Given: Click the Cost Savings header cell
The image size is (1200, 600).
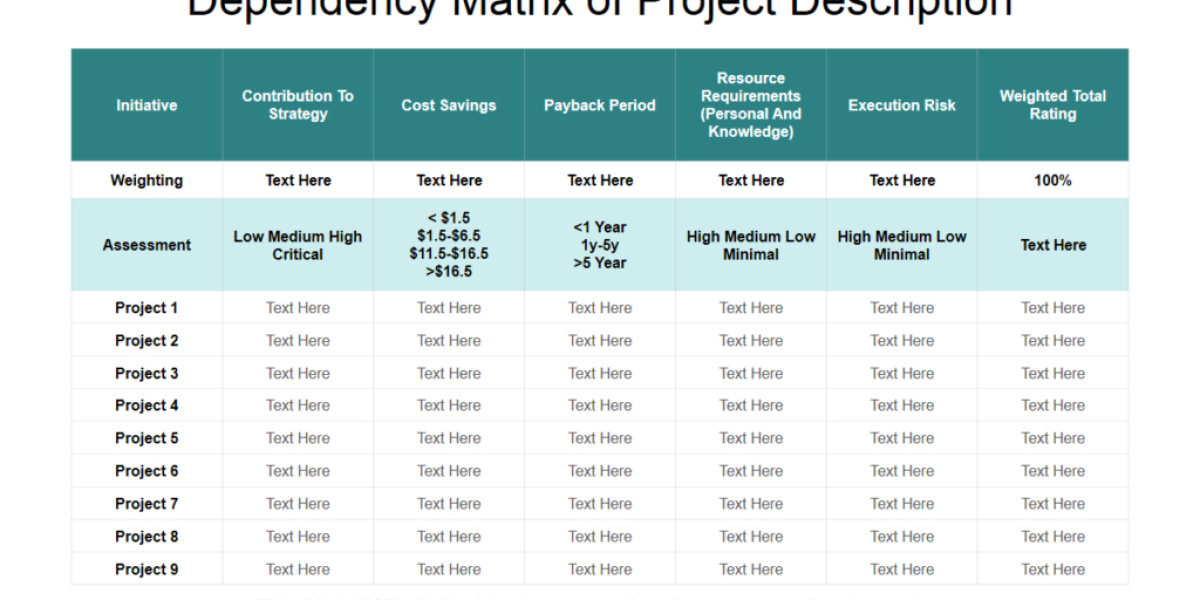Looking at the screenshot, I should (x=449, y=105).
